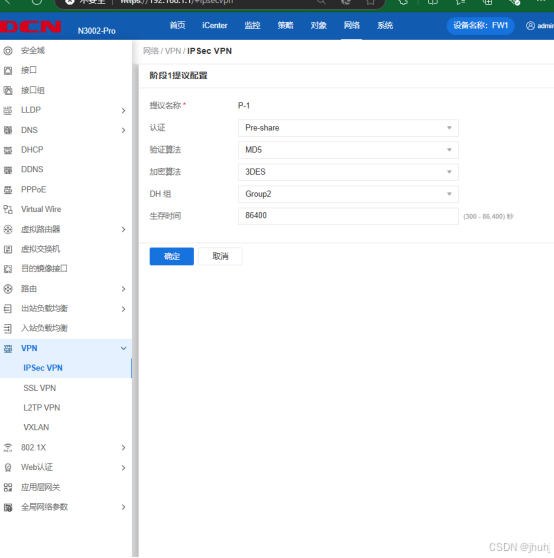Open the L2TP VPN menu item

[x=42, y=408]
